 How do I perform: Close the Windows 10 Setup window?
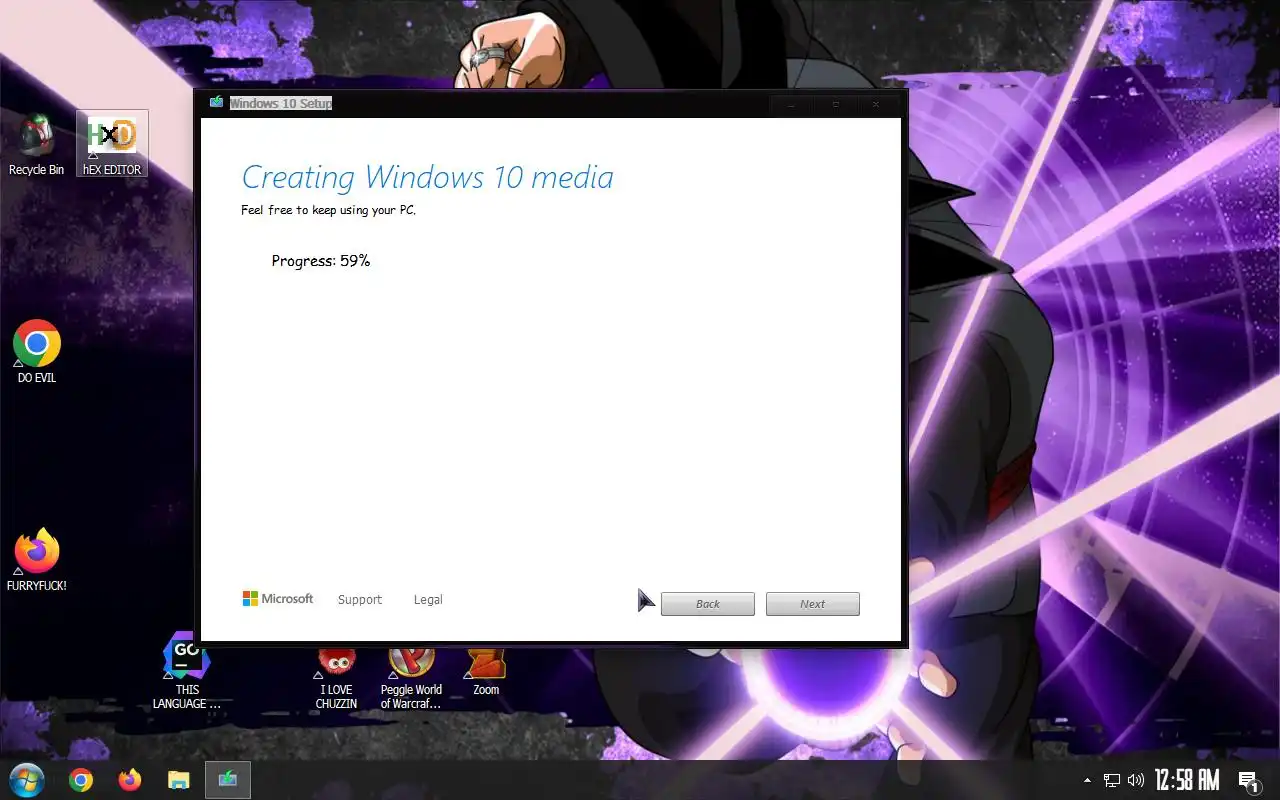click(x=876, y=104)
